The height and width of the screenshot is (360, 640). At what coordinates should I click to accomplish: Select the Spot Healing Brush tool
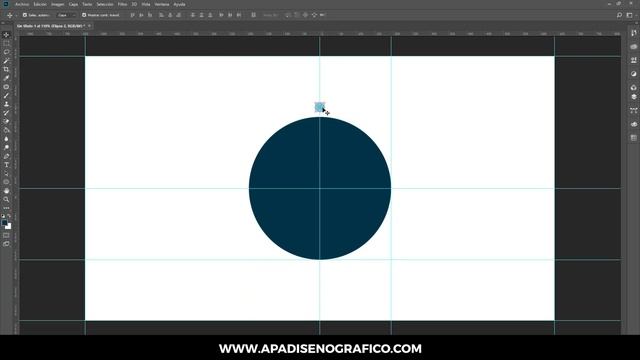(x=6, y=87)
